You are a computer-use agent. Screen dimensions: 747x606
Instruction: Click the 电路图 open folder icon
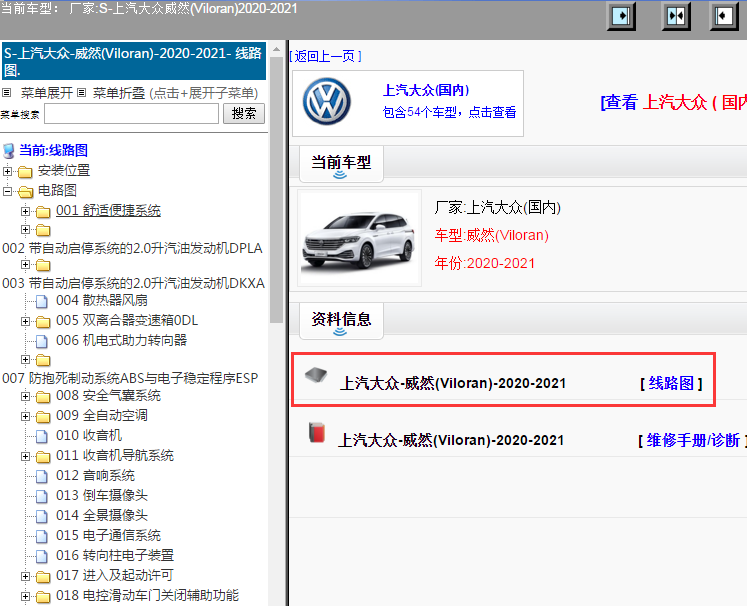(x=26, y=192)
